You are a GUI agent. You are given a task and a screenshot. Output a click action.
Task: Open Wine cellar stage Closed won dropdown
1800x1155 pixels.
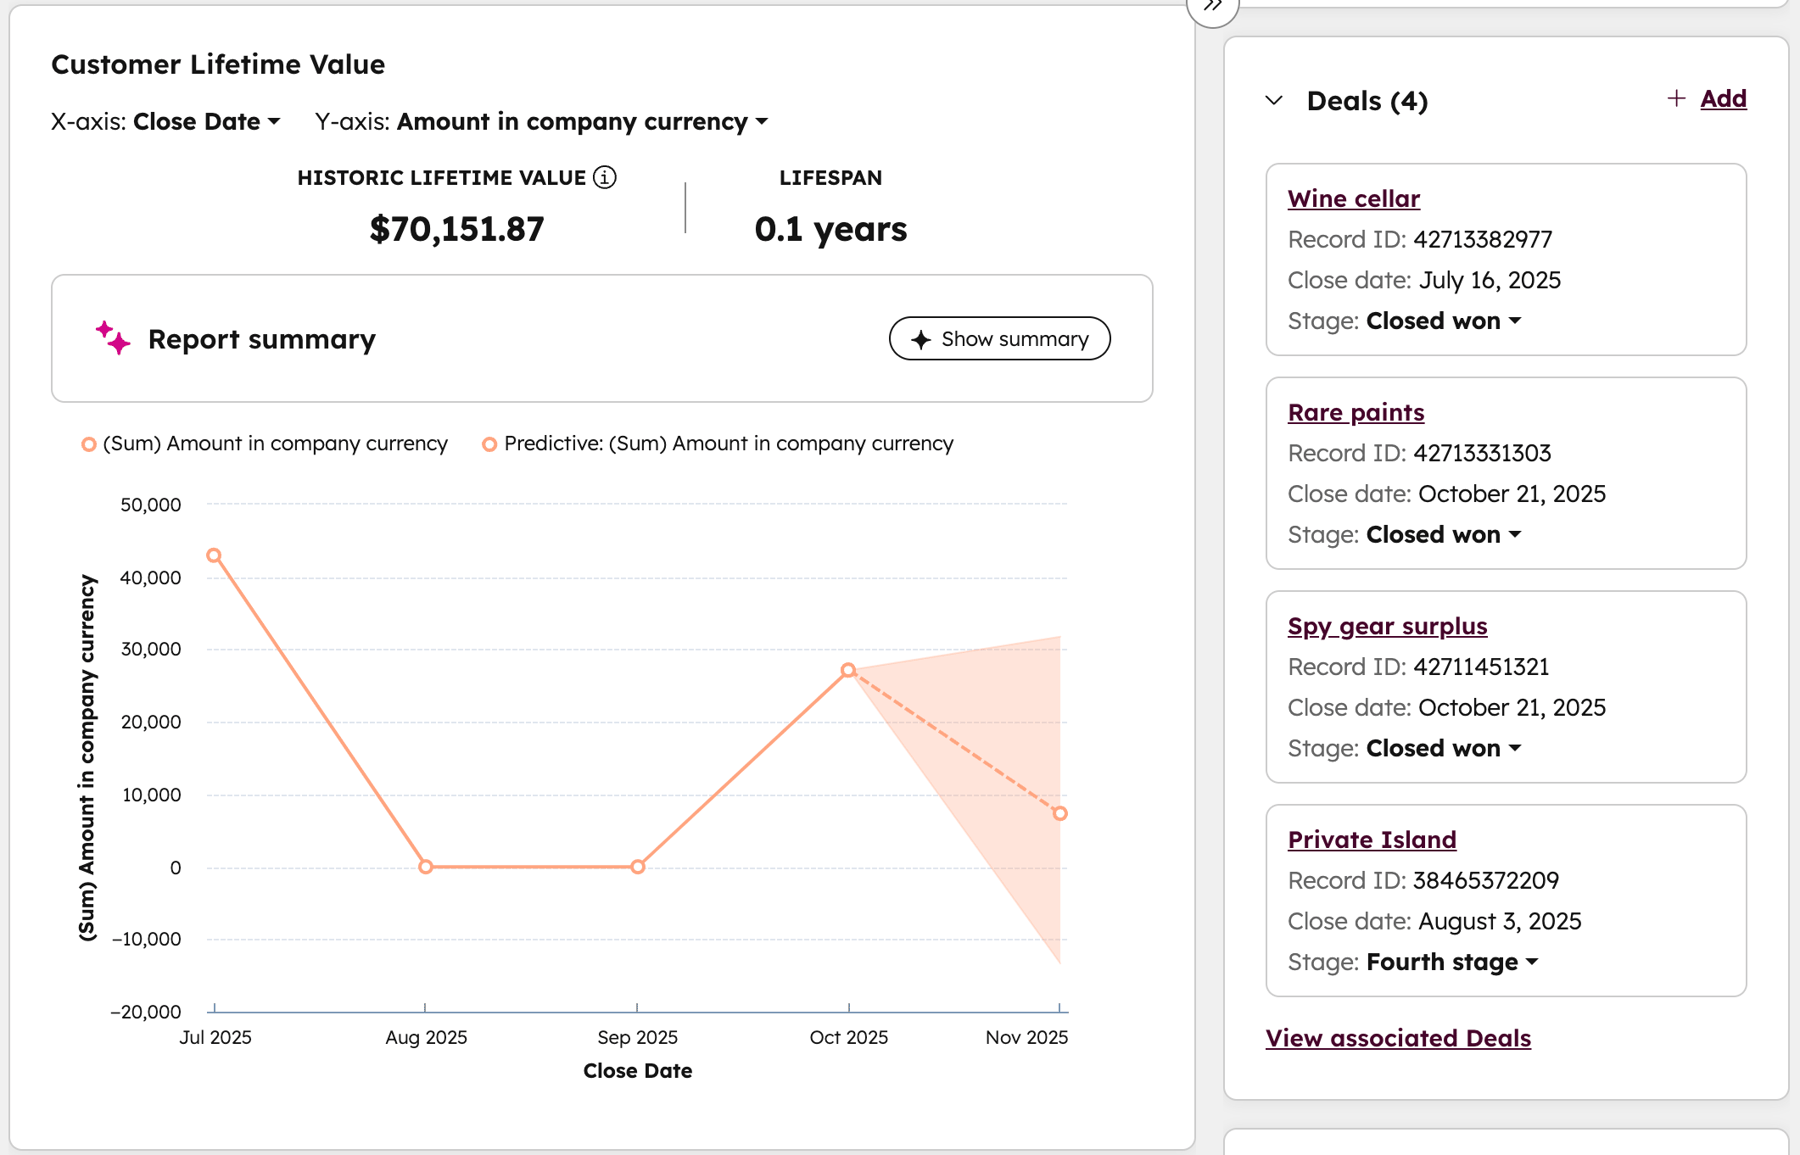(x=1443, y=321)
